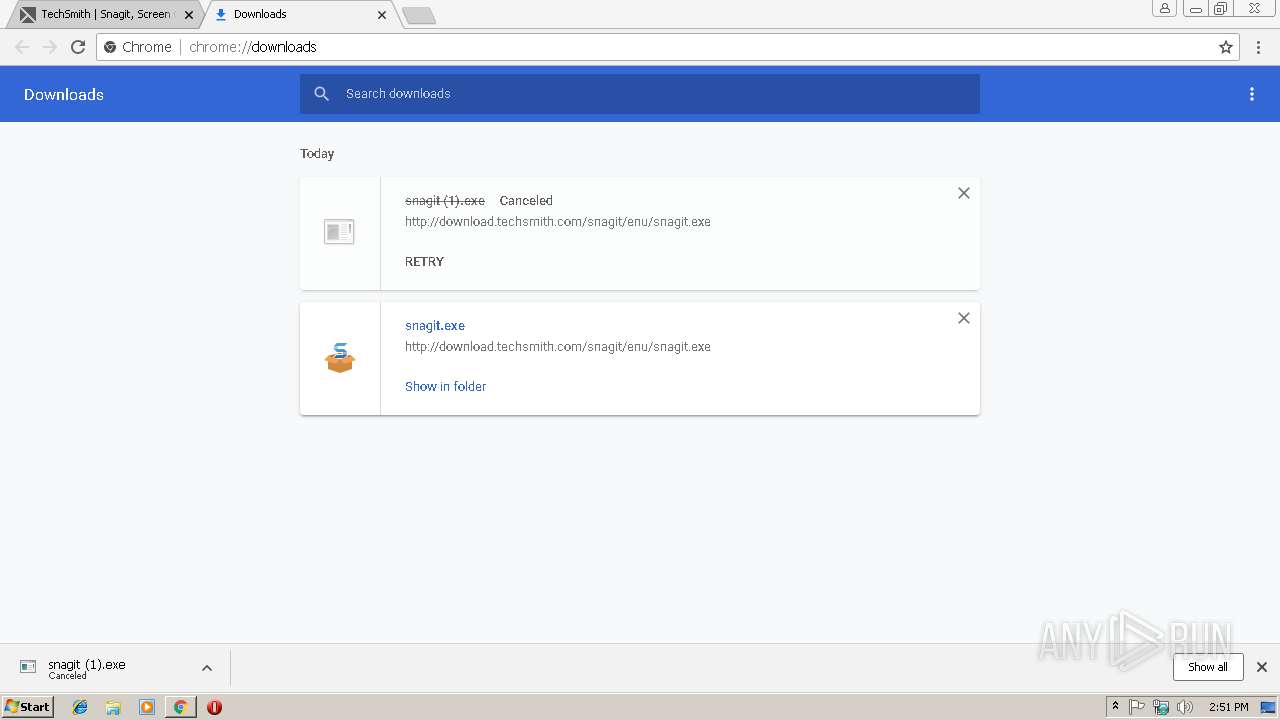The width and height of the screenshot is (1280, 720).
Task: Click the Downloads header title
Action: (x=64, y=95)
